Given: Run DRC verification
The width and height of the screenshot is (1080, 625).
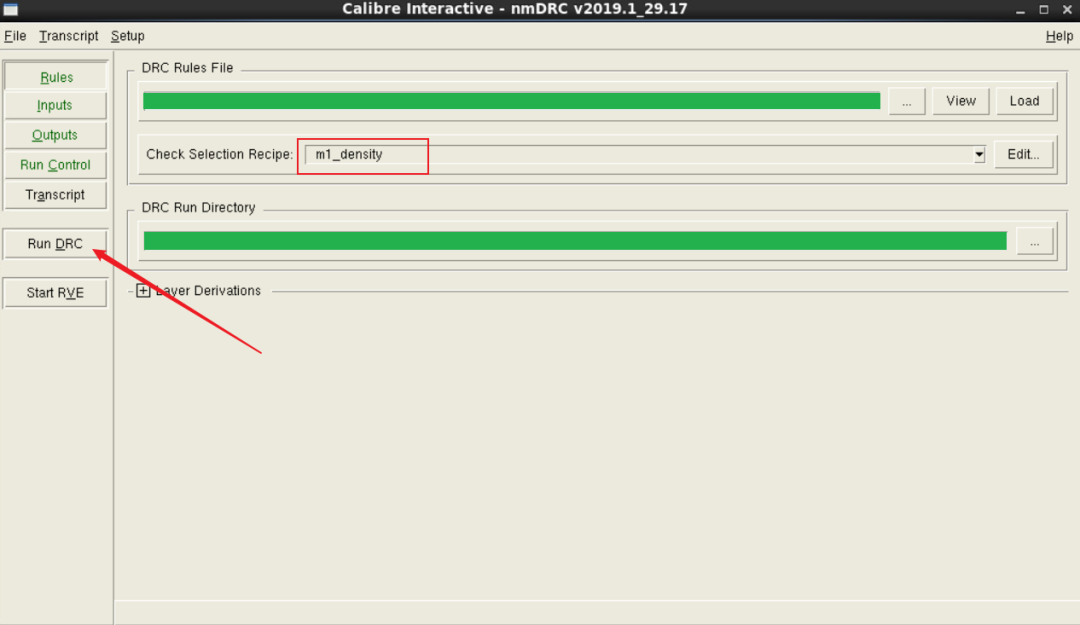Looking at the screenshot, I should (x=55, y=243).
